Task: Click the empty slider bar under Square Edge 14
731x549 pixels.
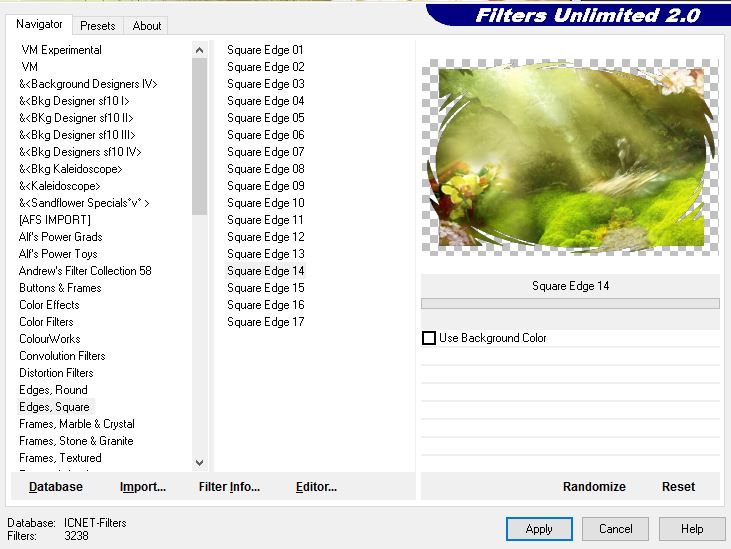Action: [570, 304]
